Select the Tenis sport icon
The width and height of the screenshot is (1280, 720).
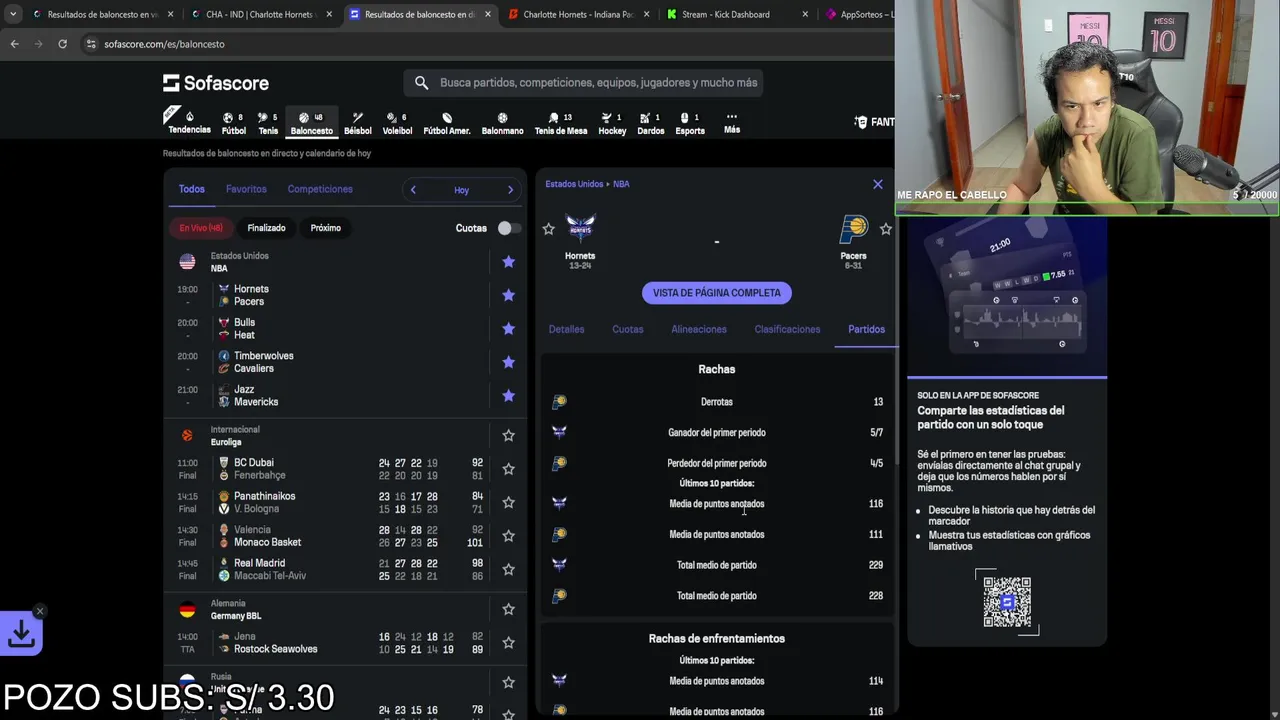tap(268, 123)
